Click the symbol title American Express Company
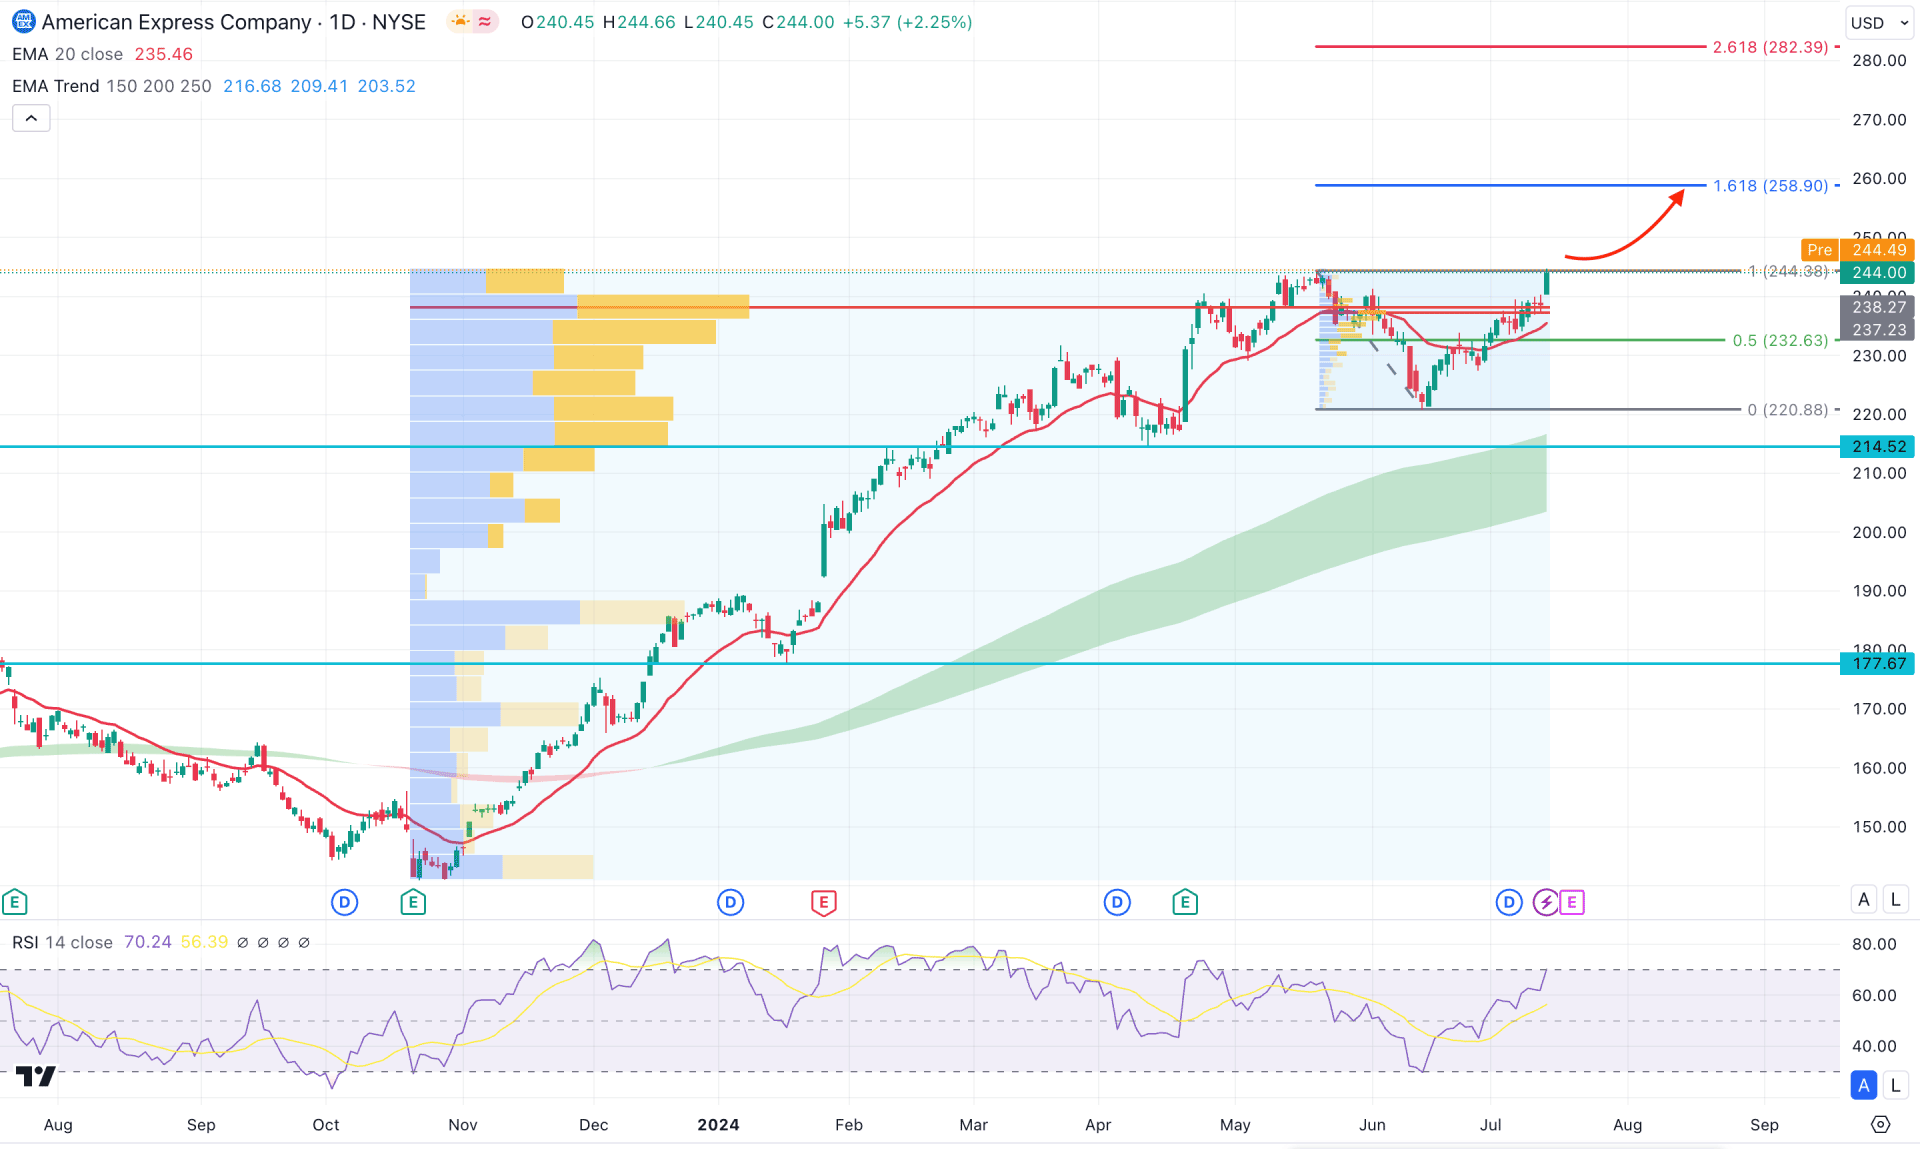1920x1149 pixels. pos(176,22)
